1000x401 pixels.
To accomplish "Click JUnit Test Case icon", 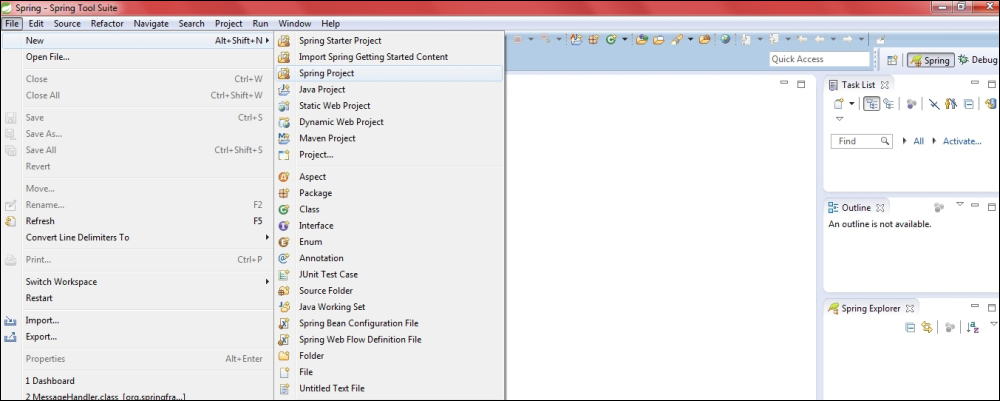I will [x=284, y=274].
